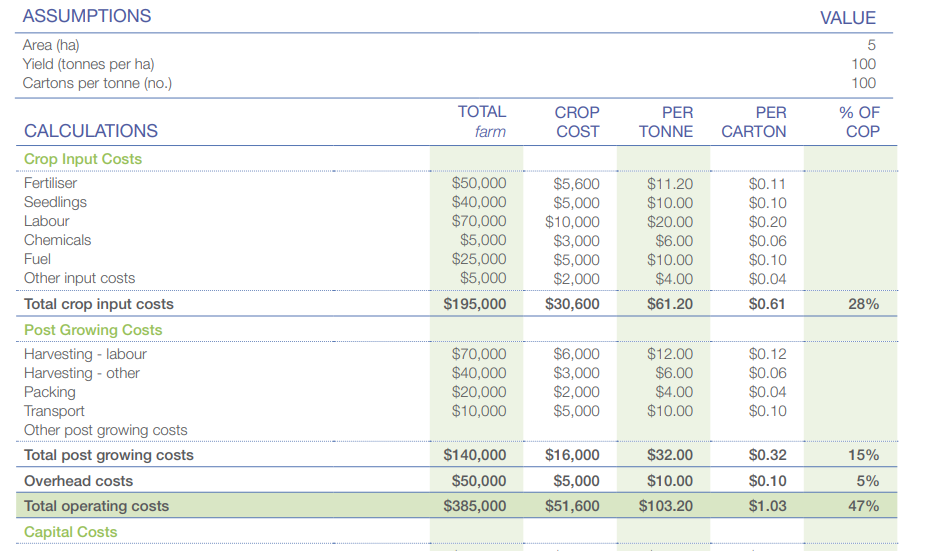Click the CROP COST column header
The image size is (944, 551).
coord(577,122)
